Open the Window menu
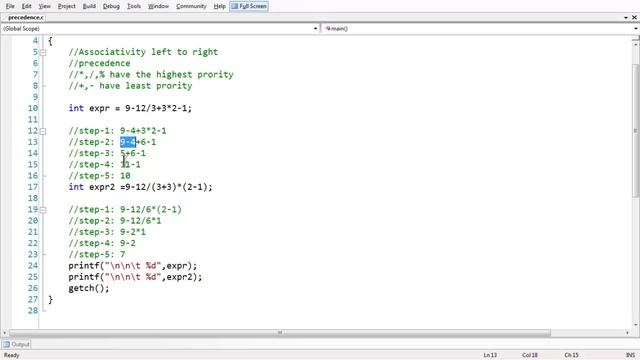 (158, 6)
